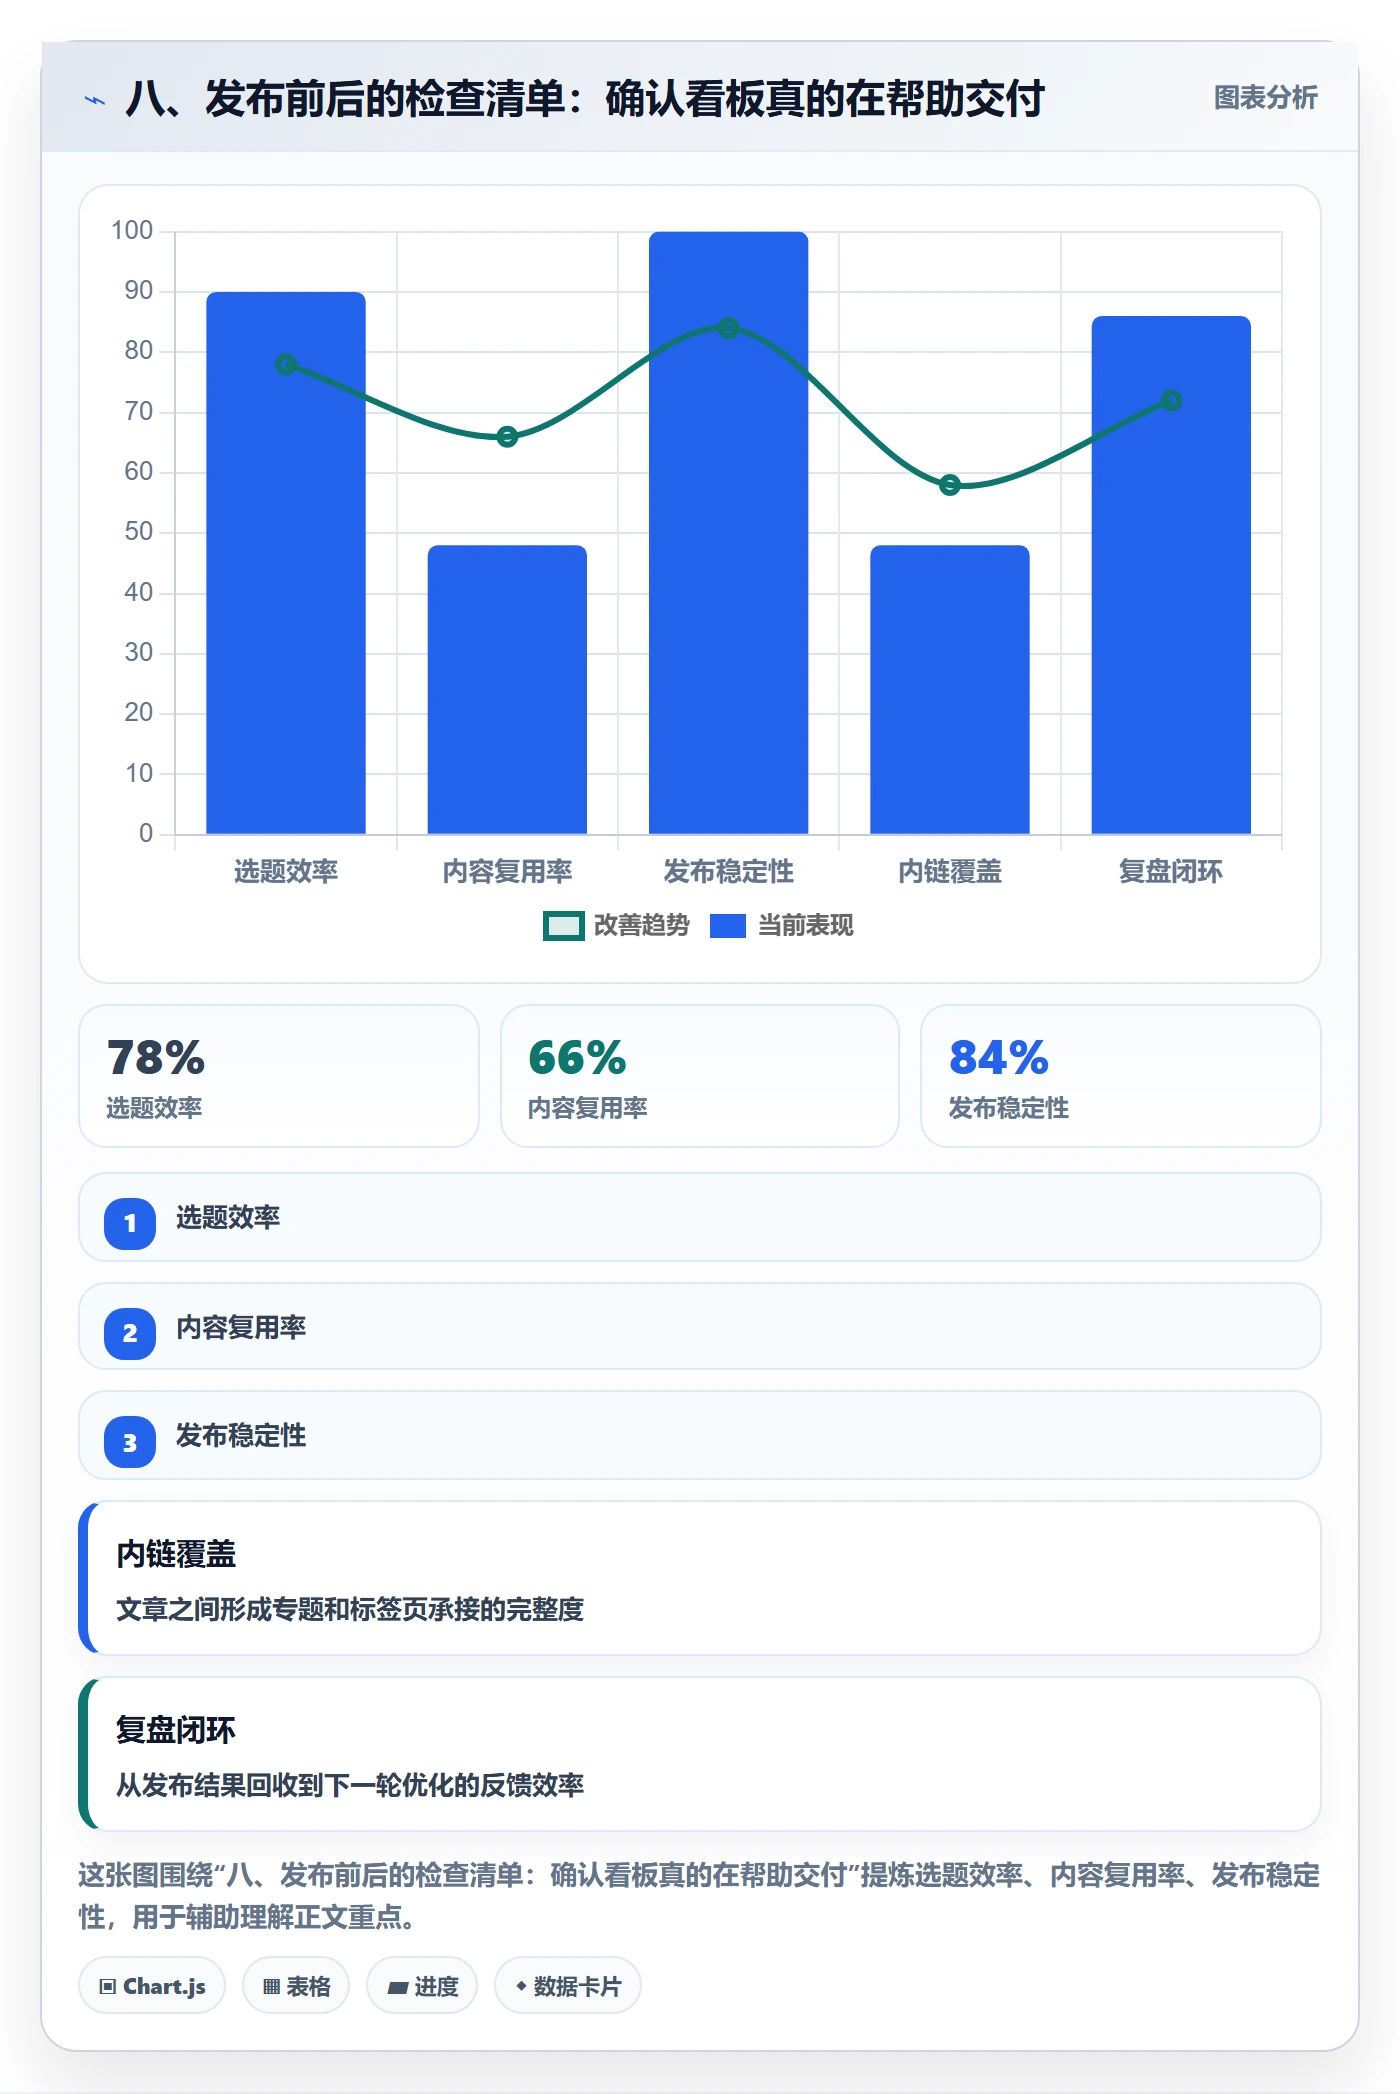Select the 选题效率 bar in the chart

(286, 563)
